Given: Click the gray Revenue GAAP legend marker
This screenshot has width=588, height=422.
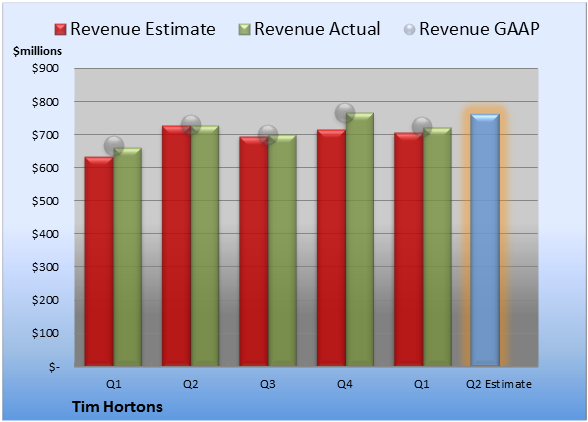Looking at the screenshot, I should [x=410, y=30].
